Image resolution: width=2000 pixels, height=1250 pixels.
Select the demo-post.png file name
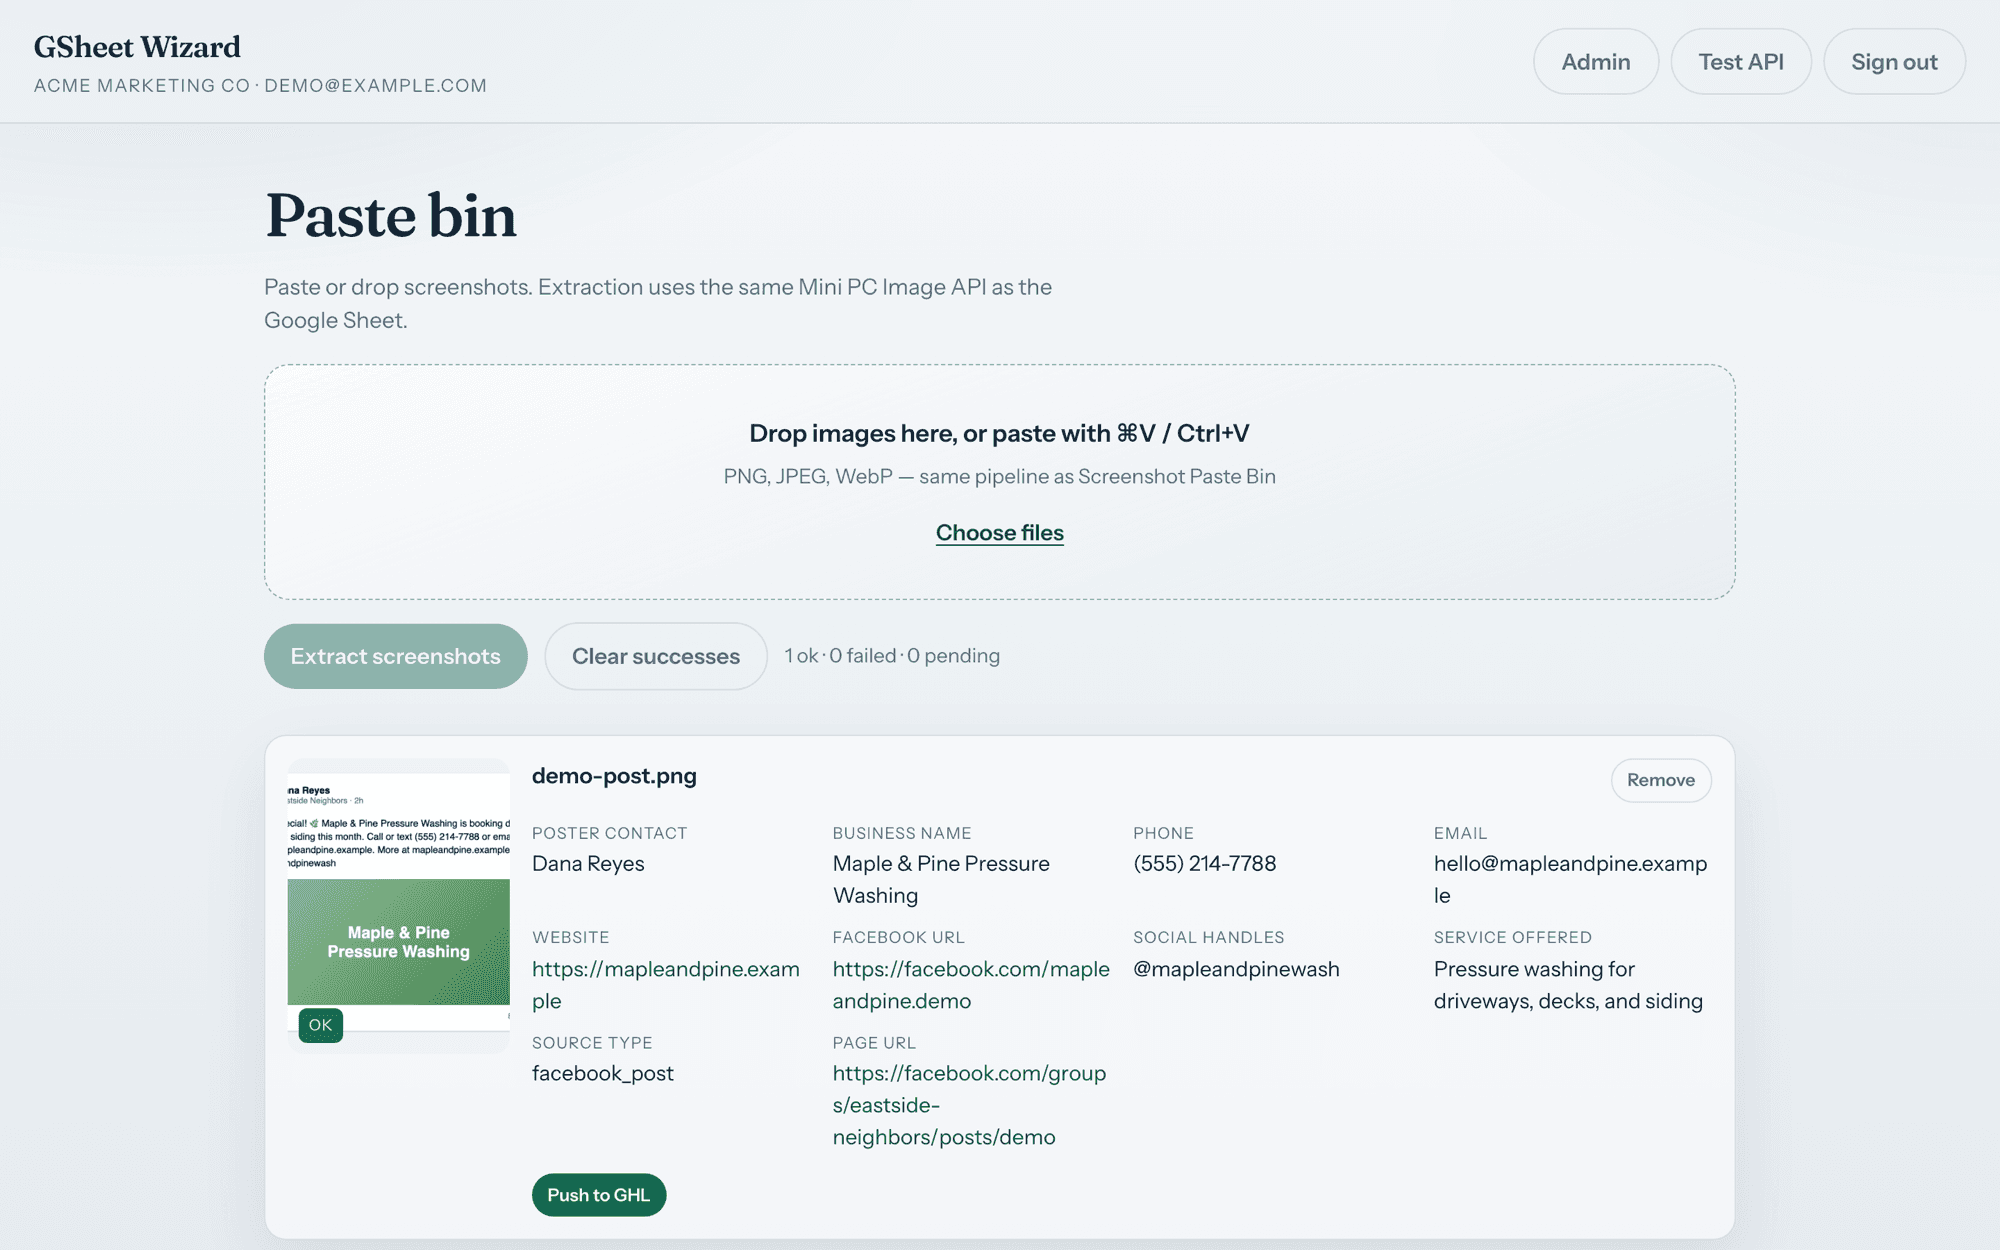click(x=614, y=776)
